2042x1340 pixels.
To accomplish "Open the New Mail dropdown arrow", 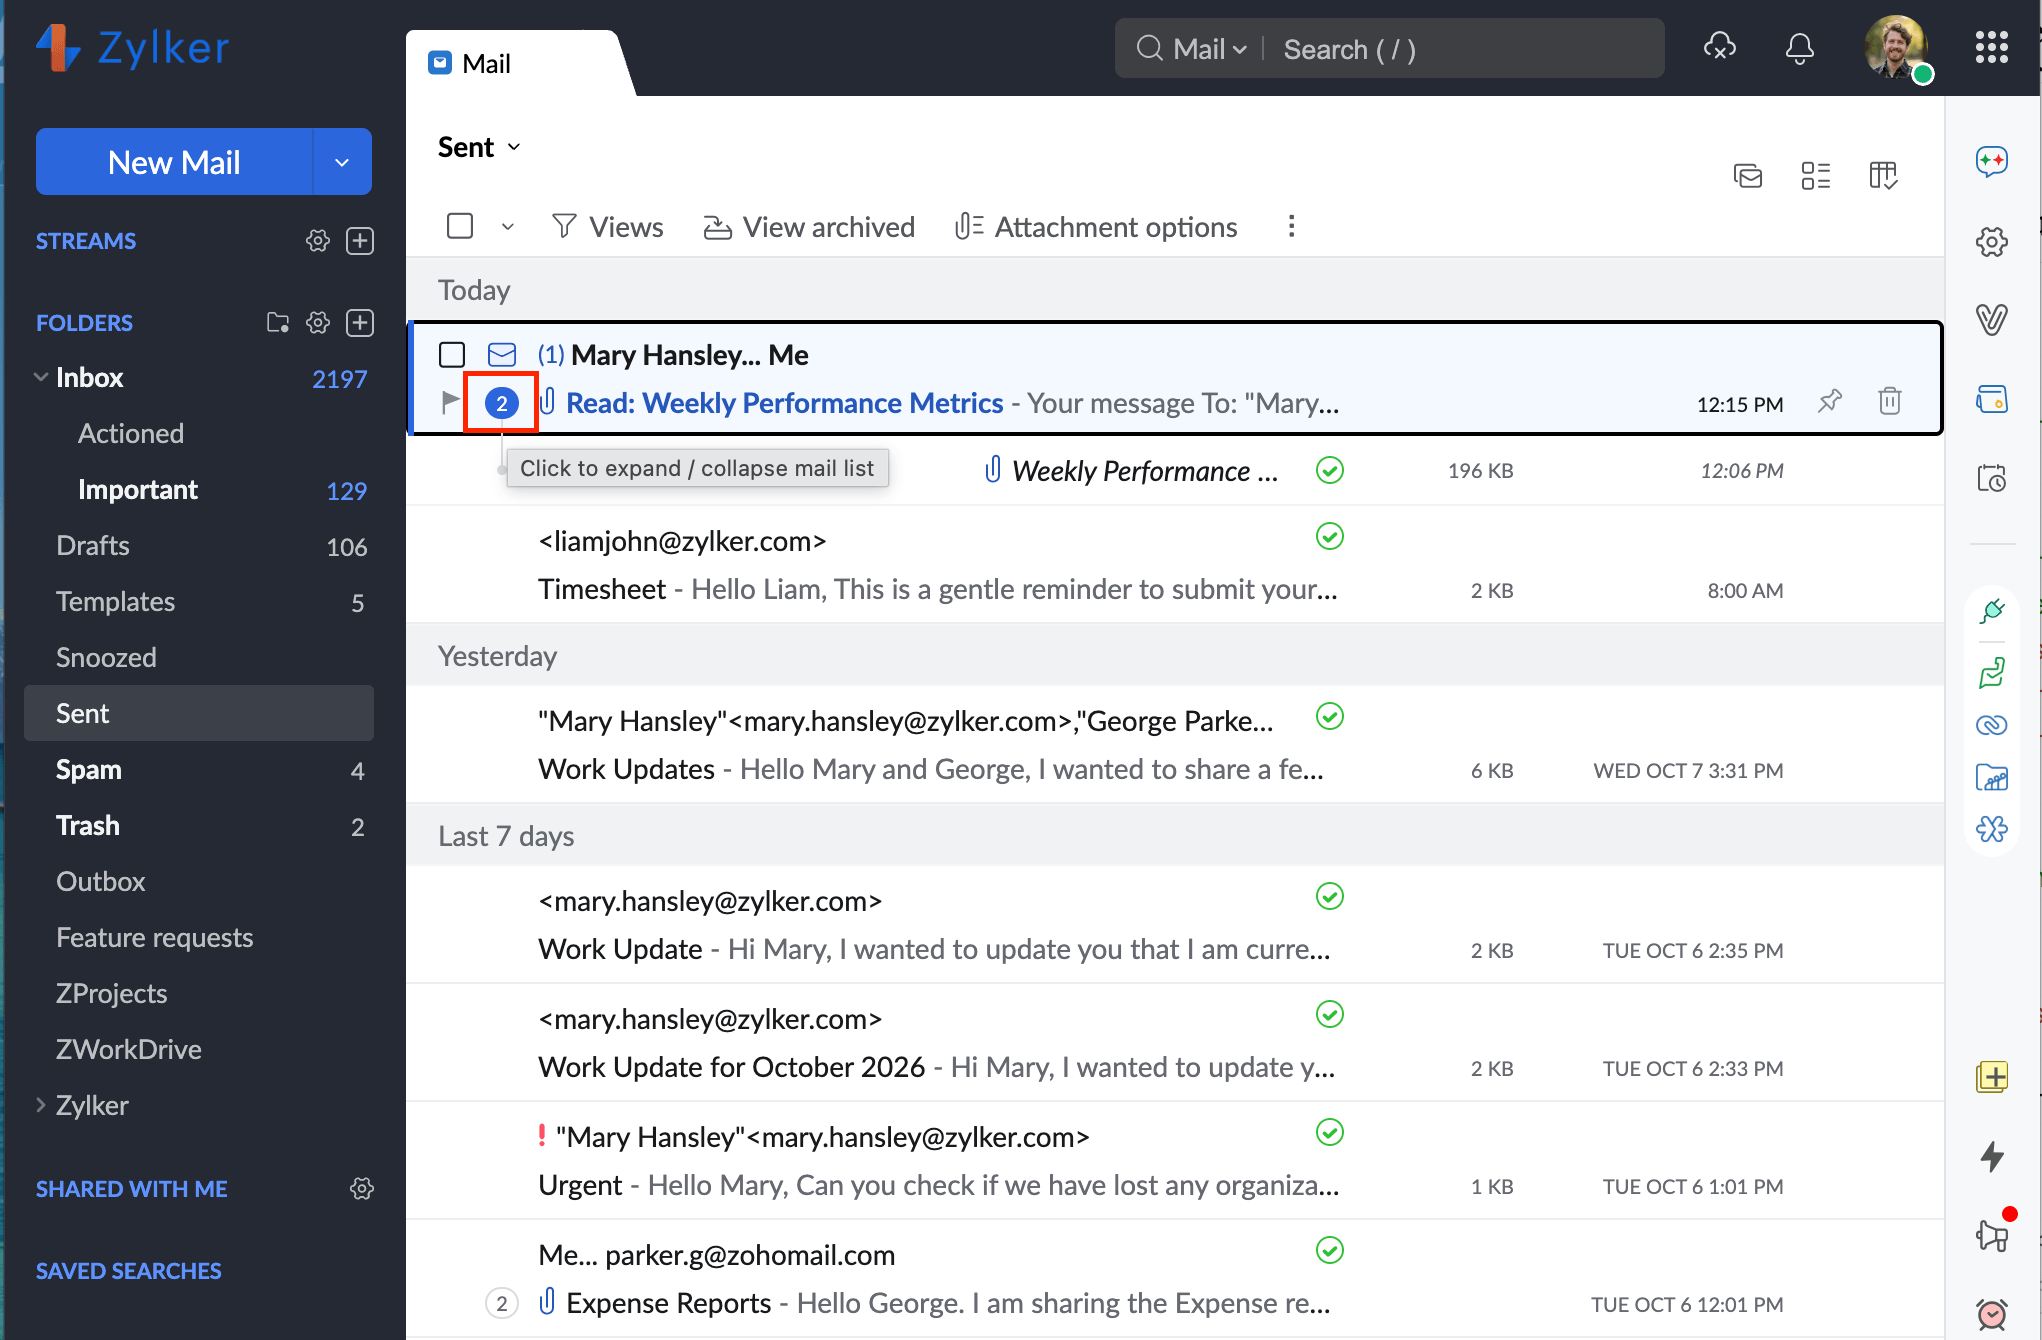I will click(342, 161).
